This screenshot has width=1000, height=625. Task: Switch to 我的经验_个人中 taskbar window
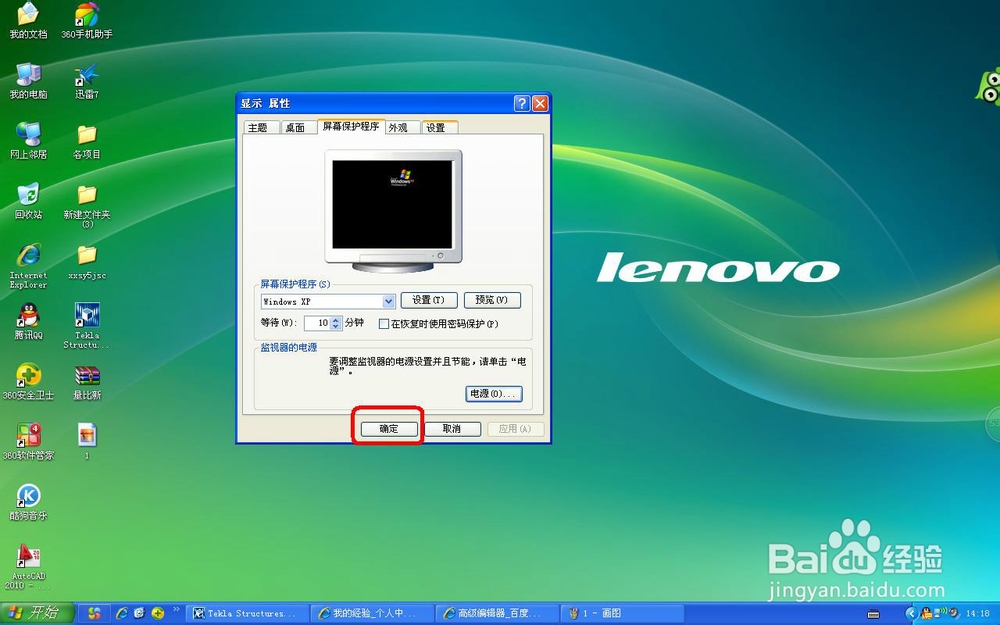tap(372, 614)
